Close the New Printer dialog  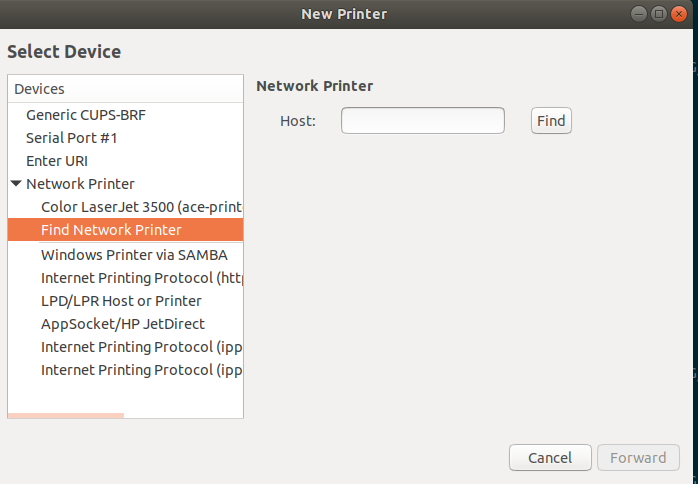coord(678,14)
